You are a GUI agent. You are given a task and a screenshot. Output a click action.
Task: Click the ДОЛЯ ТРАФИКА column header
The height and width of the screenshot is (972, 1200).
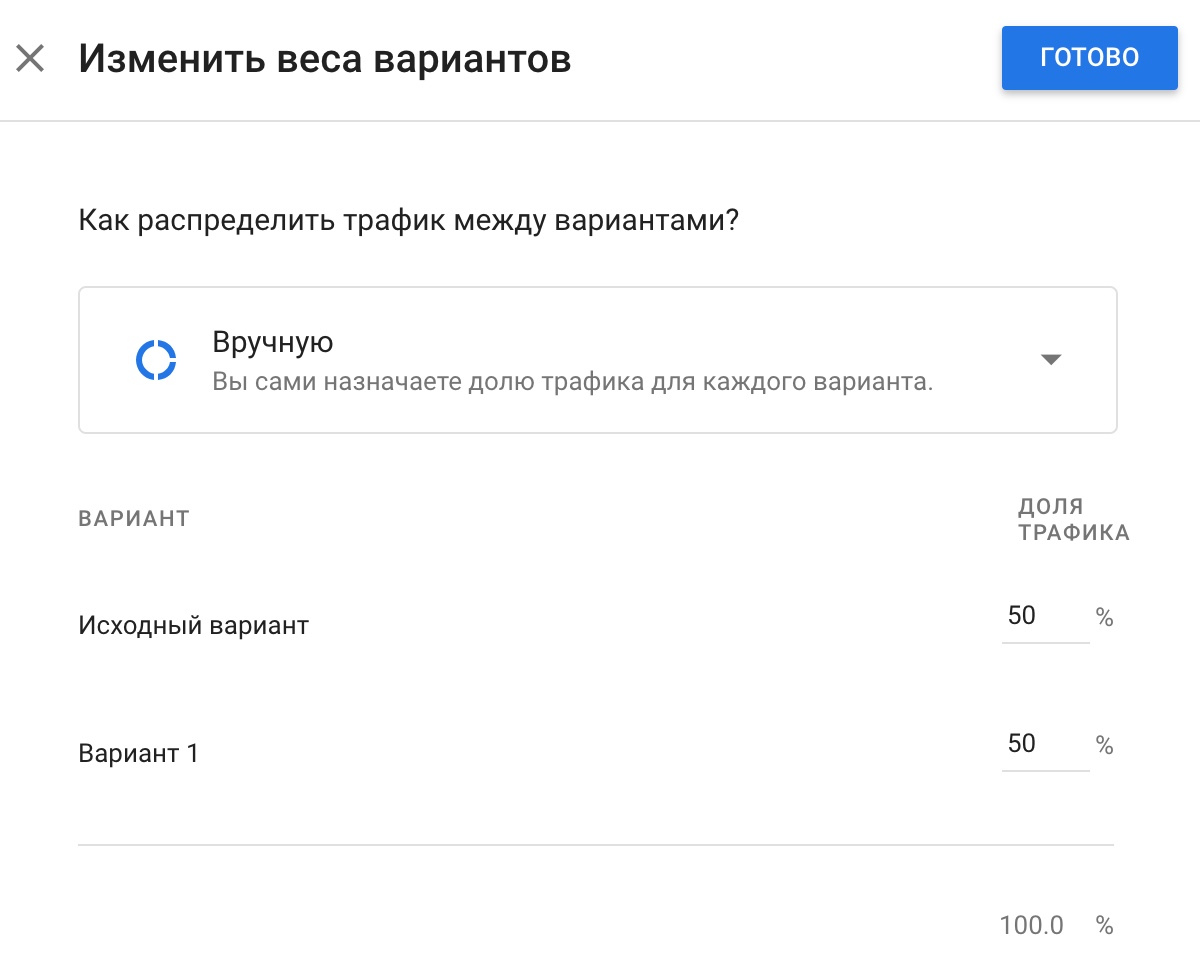[1072, 518]
